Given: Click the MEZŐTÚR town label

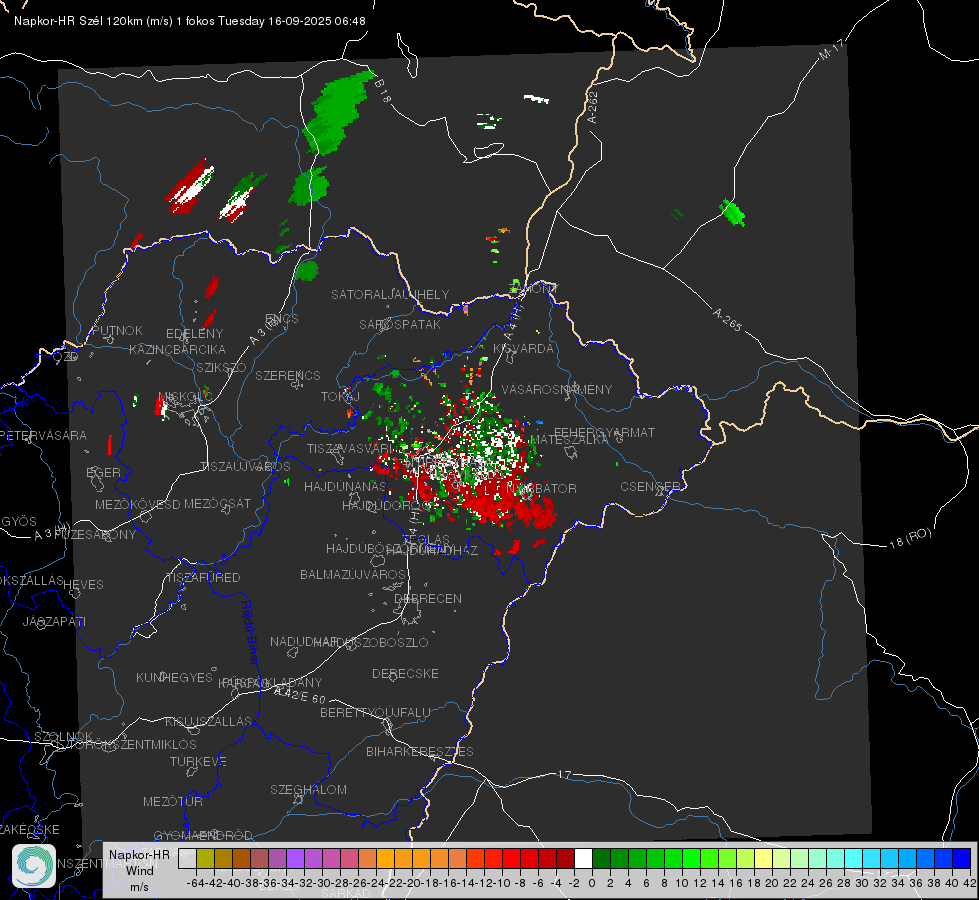Looking at the screenshot, I should [x=172, y=801].
